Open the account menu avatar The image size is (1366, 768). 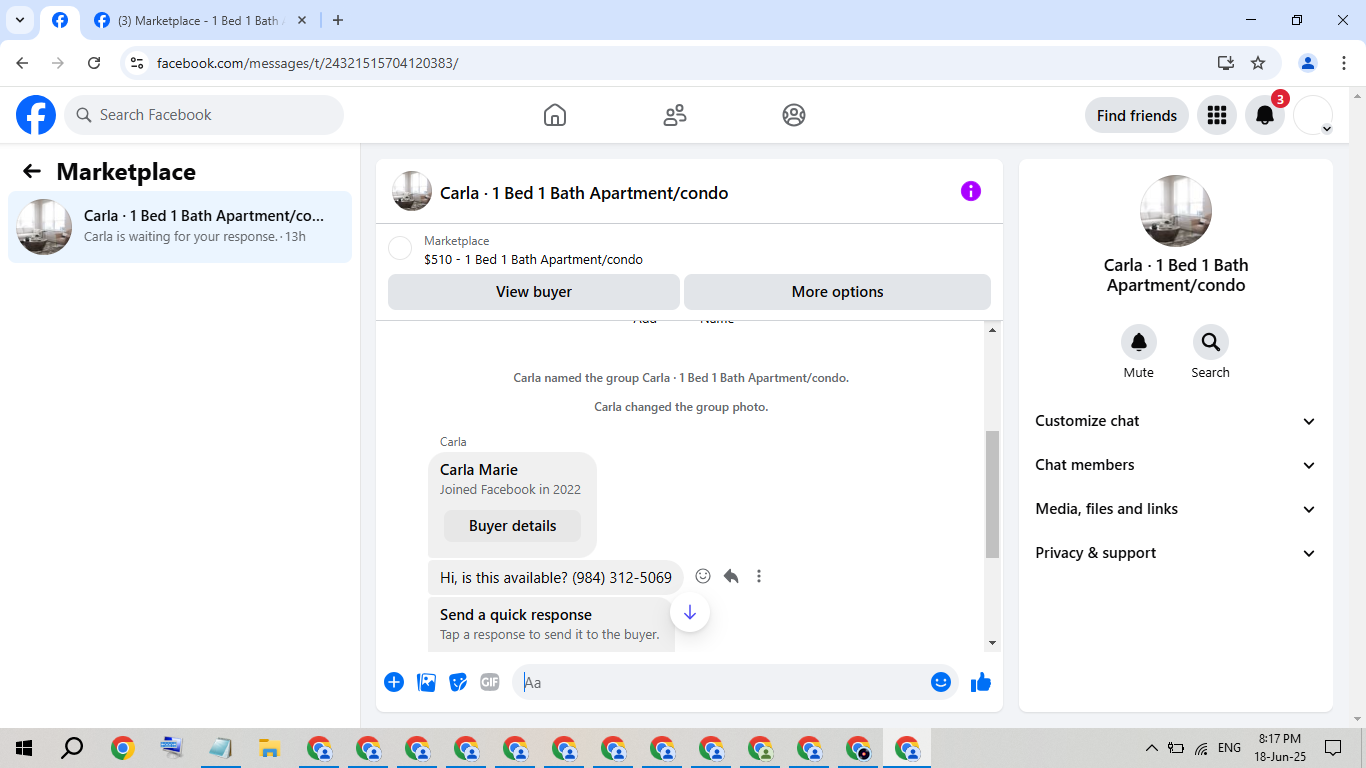click(x=1313, y=115)
